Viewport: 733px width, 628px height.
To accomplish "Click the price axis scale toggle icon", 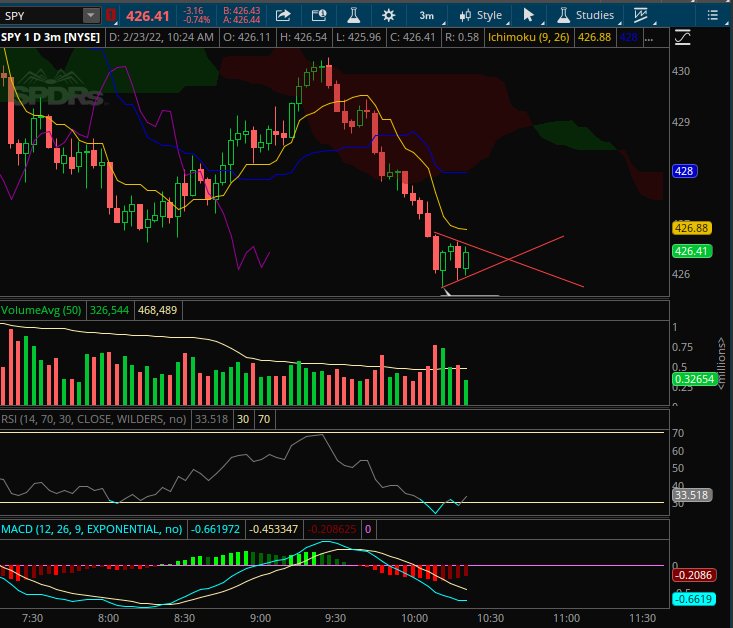I will point(683,37).
